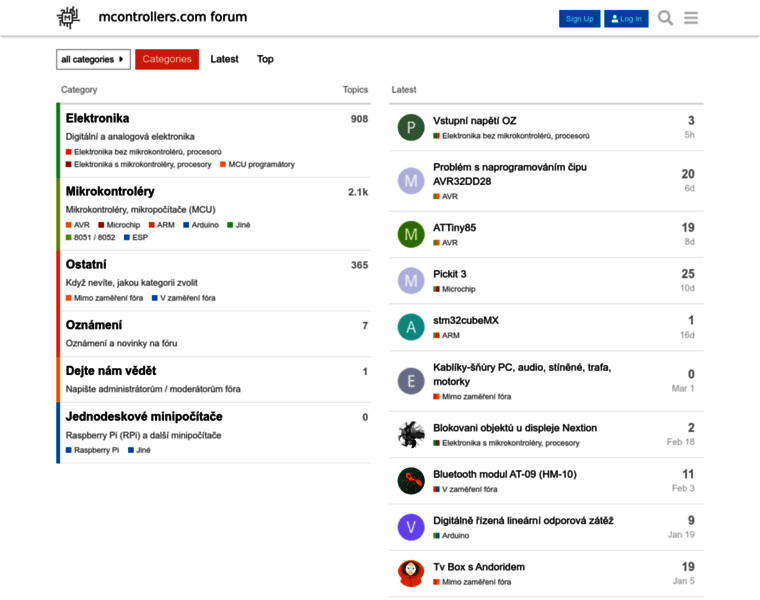Screen dimensions: 760x600
Task: Open the Microchip subcategory under Mikrokontroléry
Action: [119, 225]
